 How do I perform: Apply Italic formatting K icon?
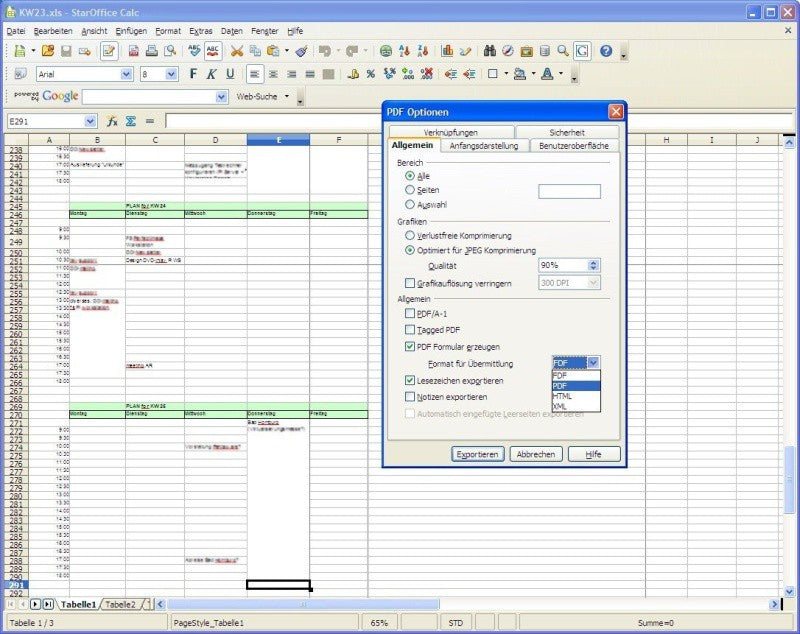[x=211, y=74]
